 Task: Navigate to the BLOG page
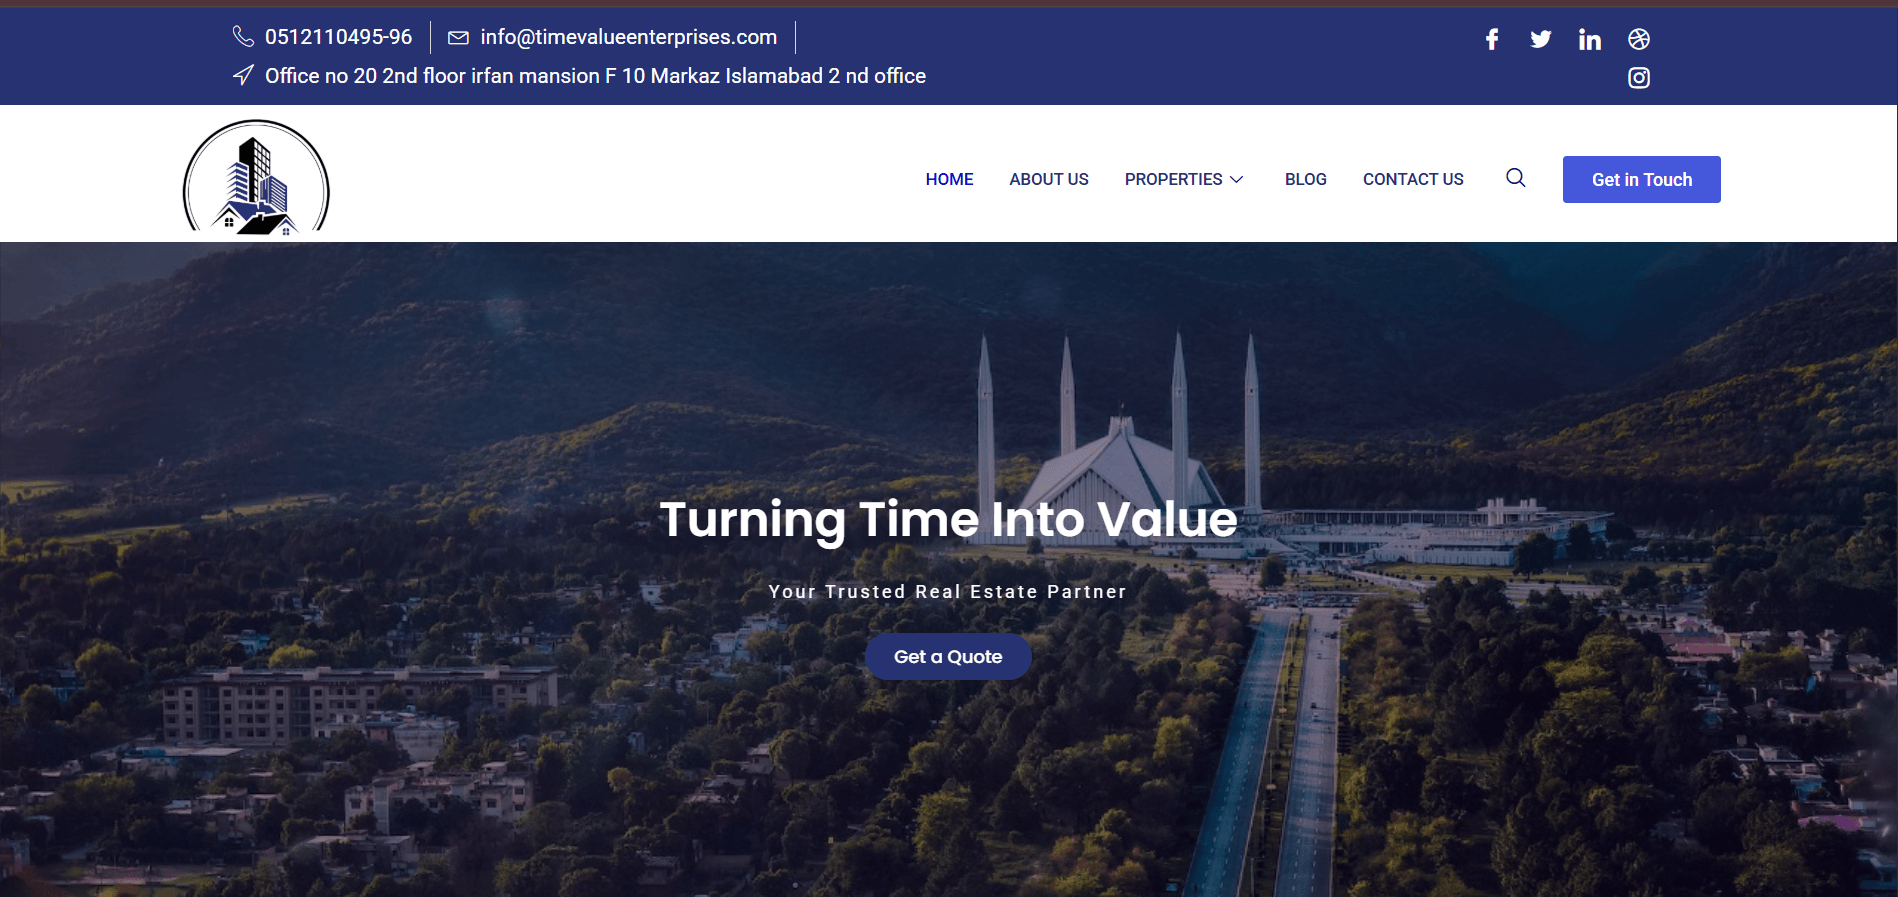[1305, 180]
